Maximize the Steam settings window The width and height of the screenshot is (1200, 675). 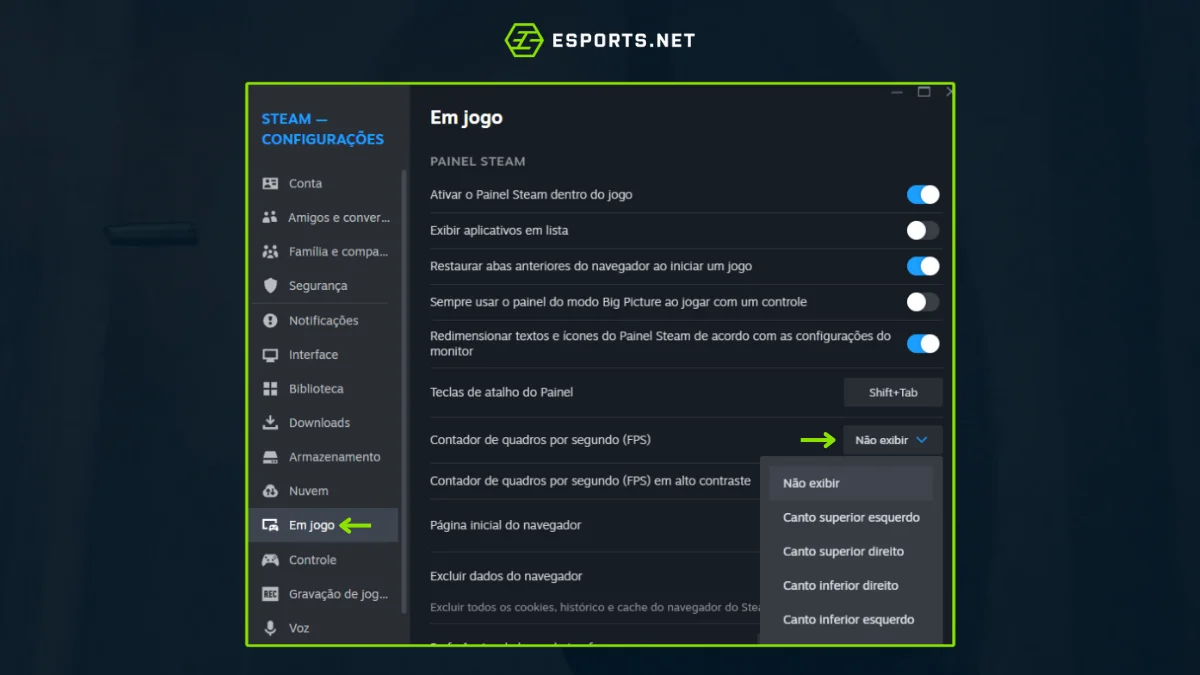[x=924, y=92]
